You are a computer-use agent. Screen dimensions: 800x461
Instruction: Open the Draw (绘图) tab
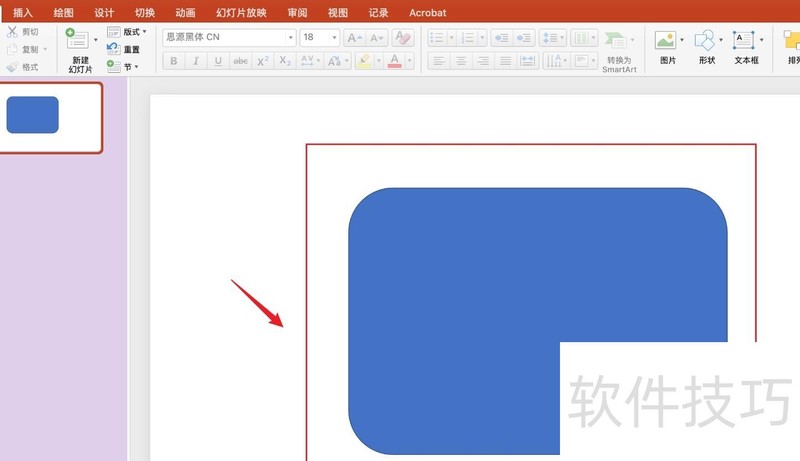pyautogui.click(x=63, y=13)
